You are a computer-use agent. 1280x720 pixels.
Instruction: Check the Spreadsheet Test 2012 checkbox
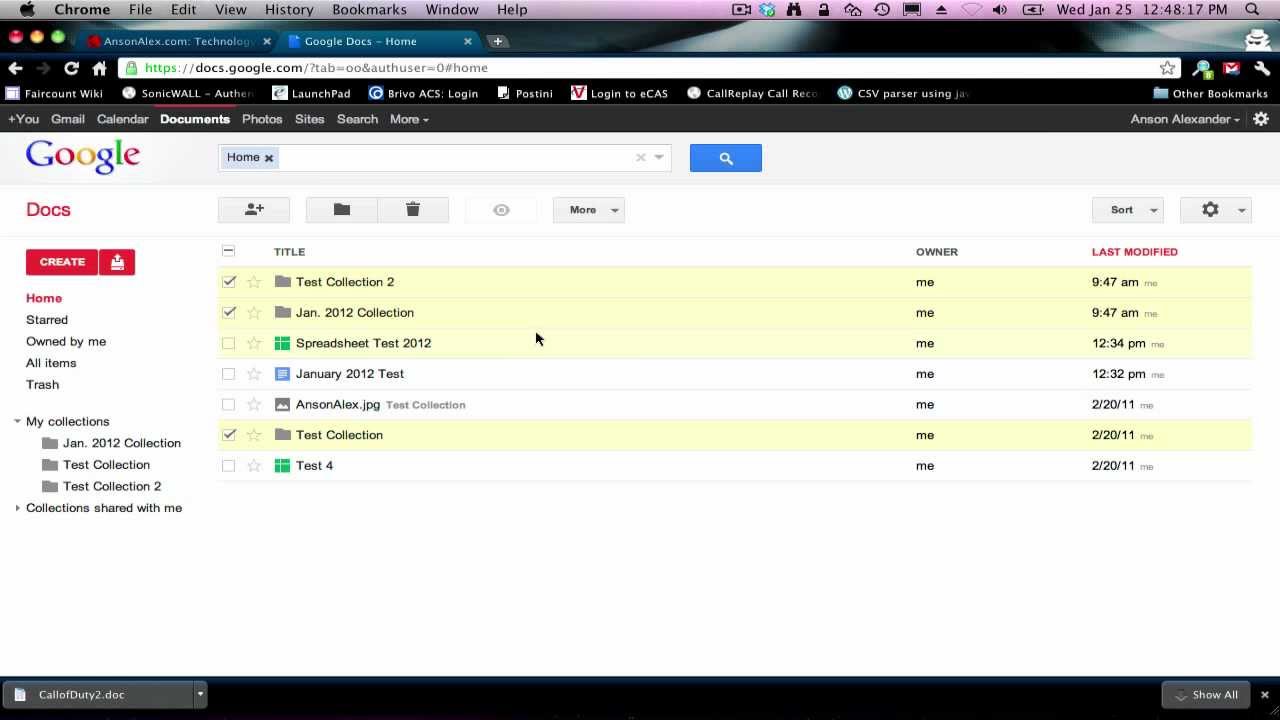click(229, 343)
